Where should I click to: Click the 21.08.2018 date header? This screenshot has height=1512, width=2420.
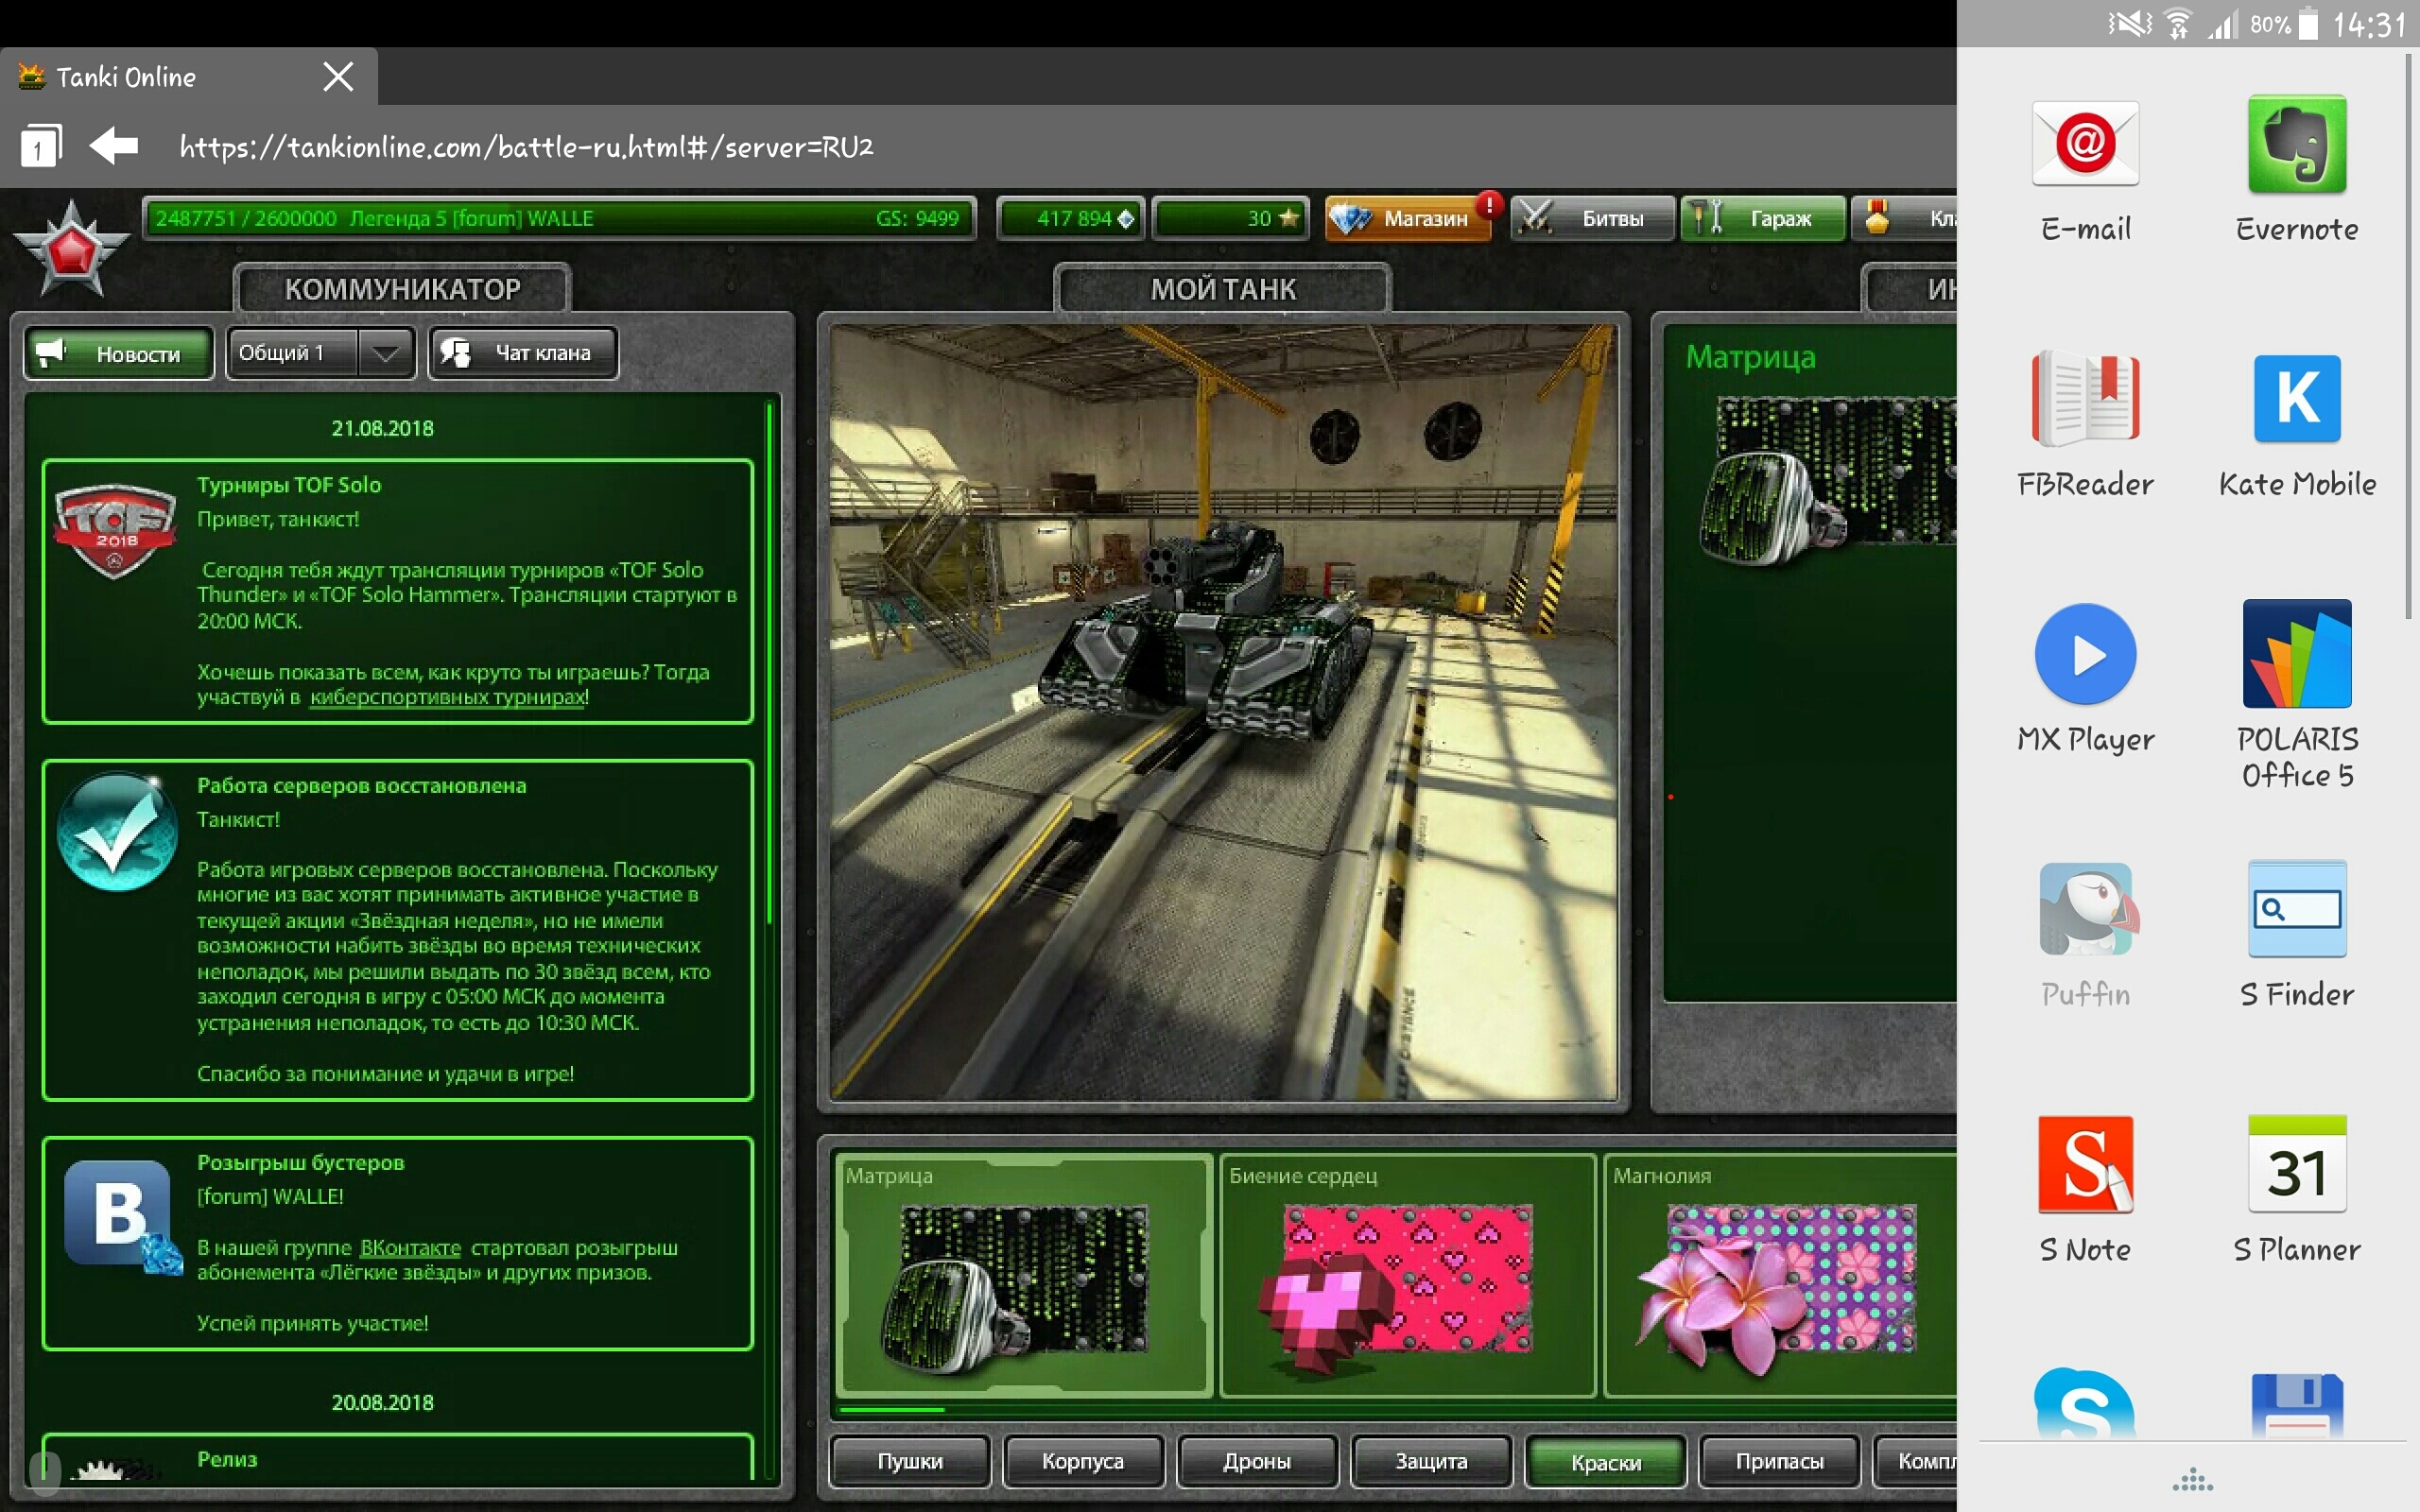click(x=383, y=428)
